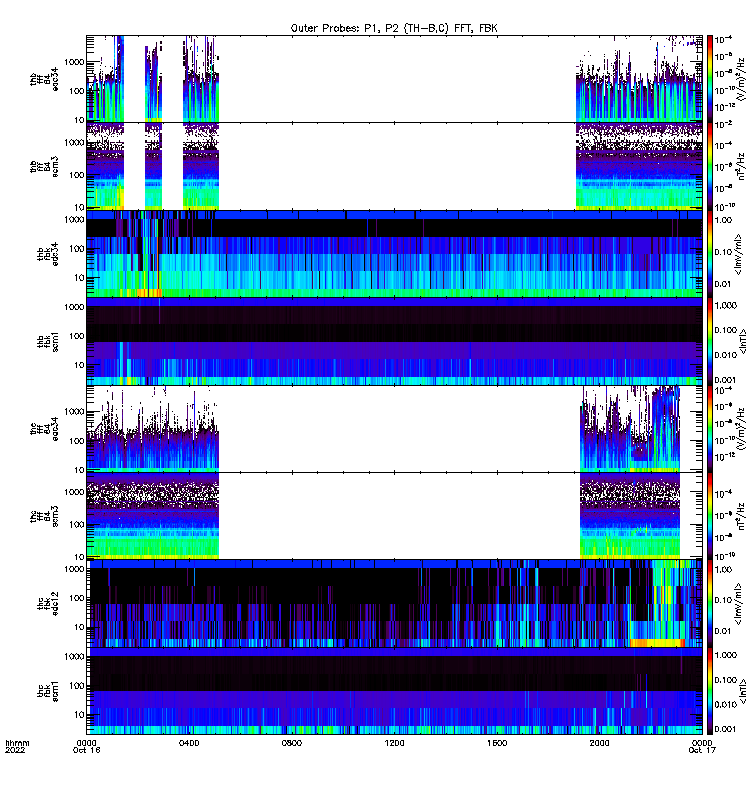Click the nT²/Hz unit label of thc scm3 color bar
The height and width of the screenshot is (800, 750).
(742, 516)
